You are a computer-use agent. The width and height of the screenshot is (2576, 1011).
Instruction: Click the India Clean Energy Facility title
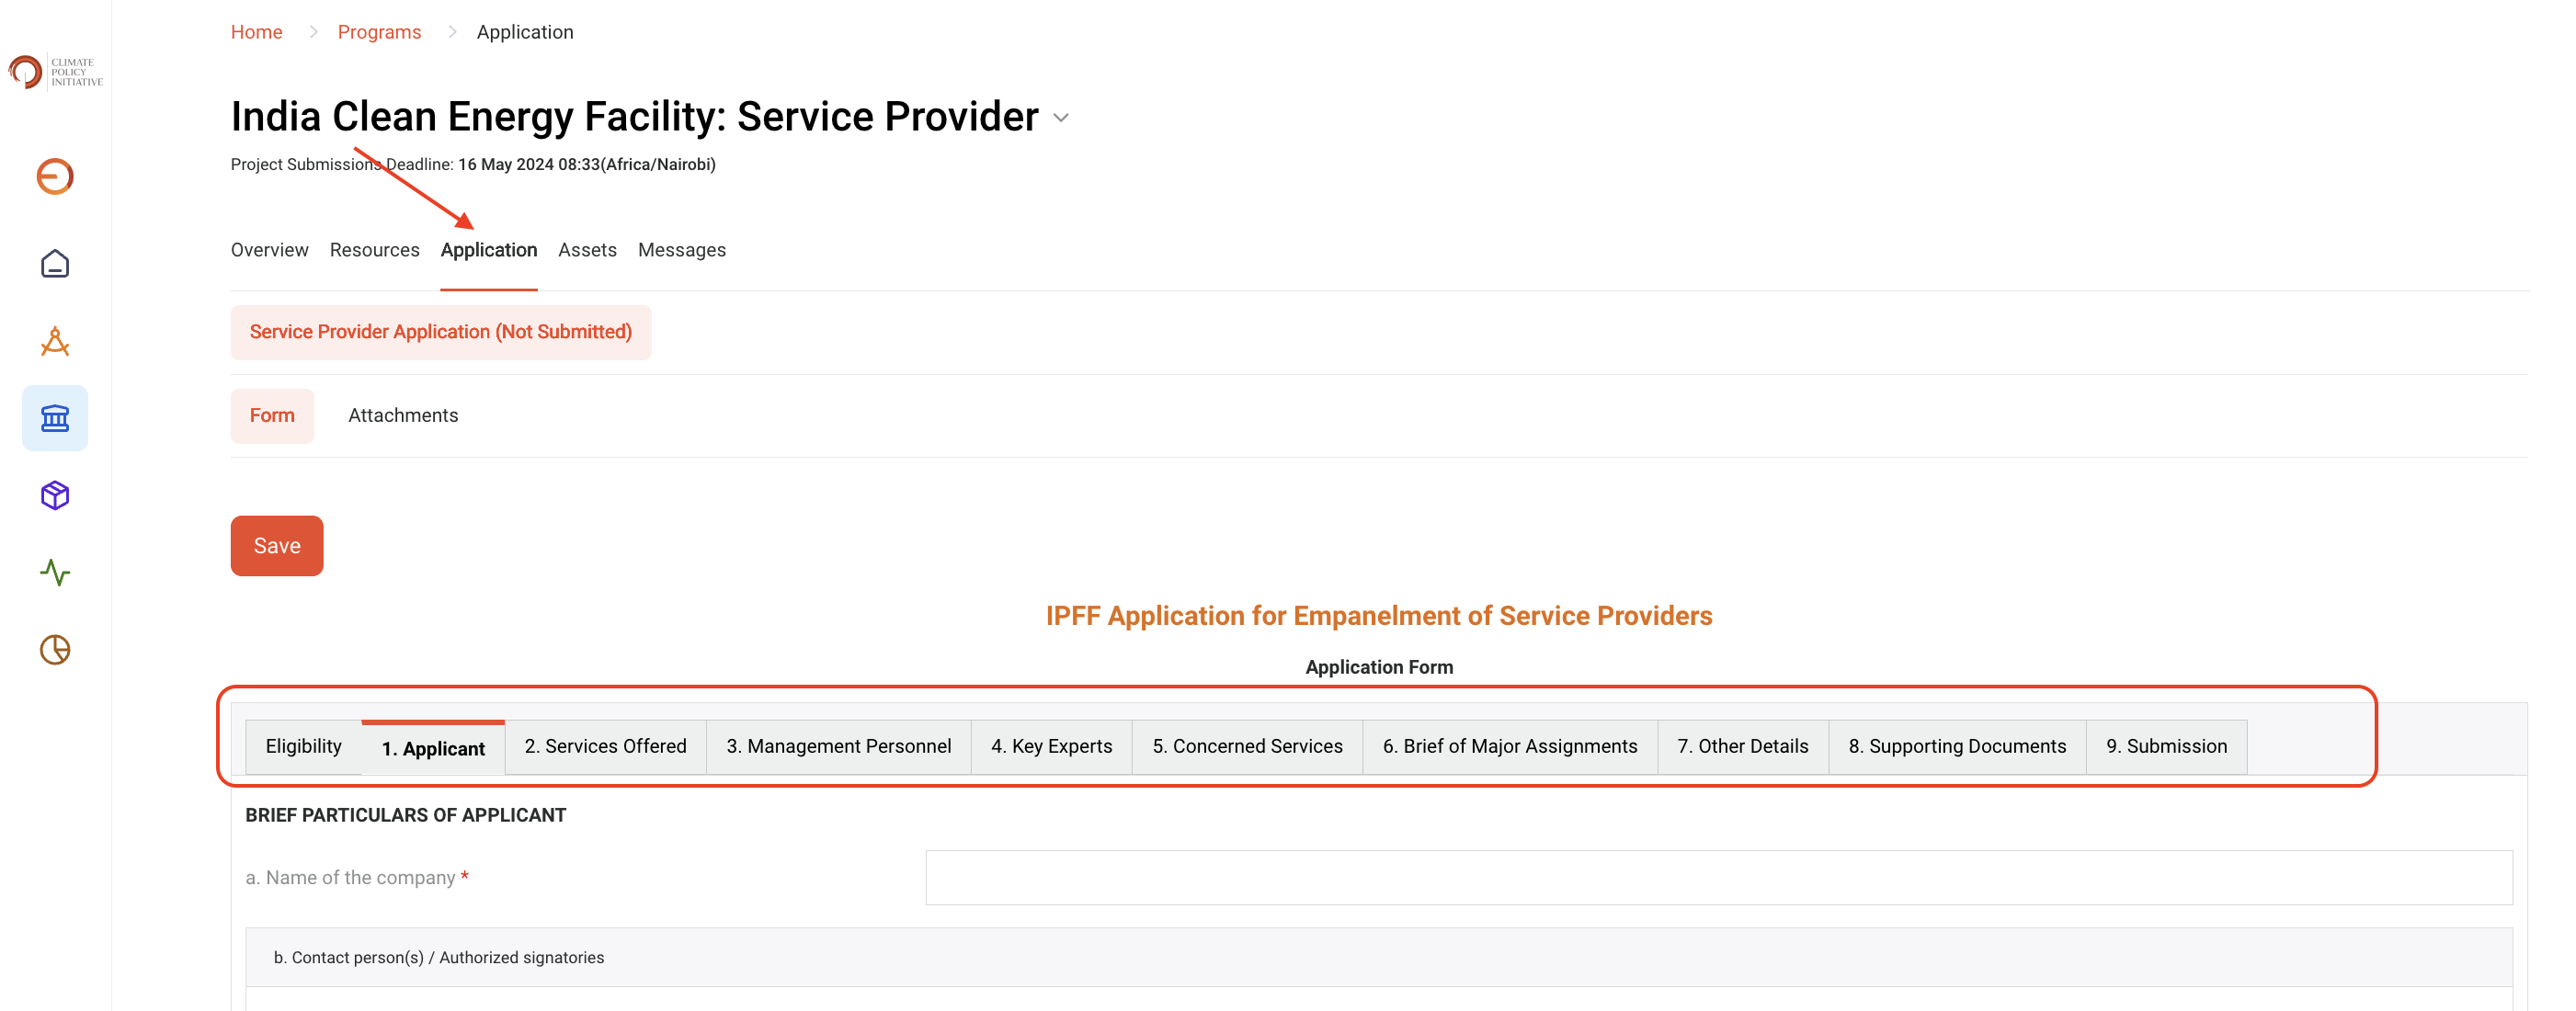[x=634, y=117]
